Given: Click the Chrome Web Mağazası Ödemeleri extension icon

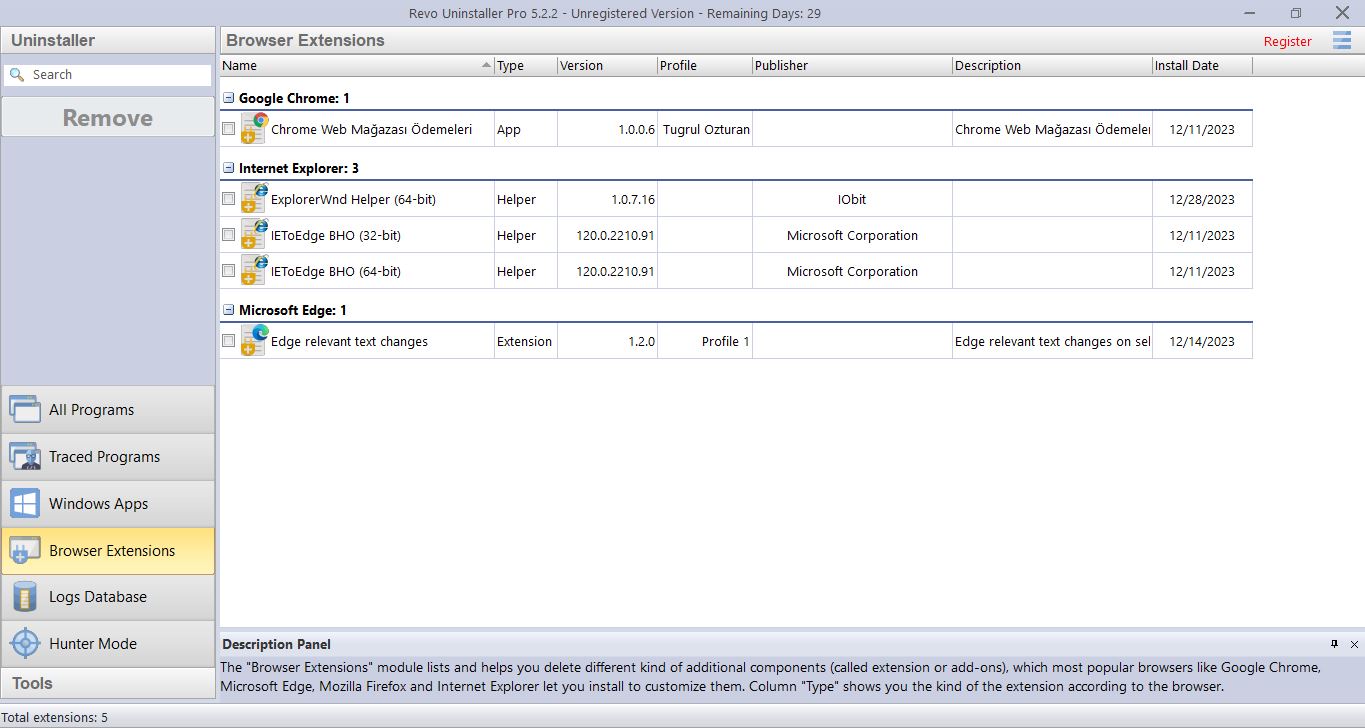Looking at the screenshot, I should pos(254,128).
